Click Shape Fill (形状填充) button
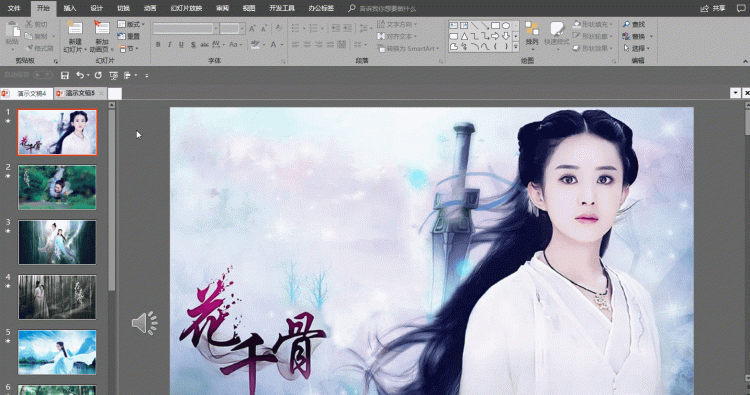This screenshot has height=395, width=750. (x=593, y=24)
